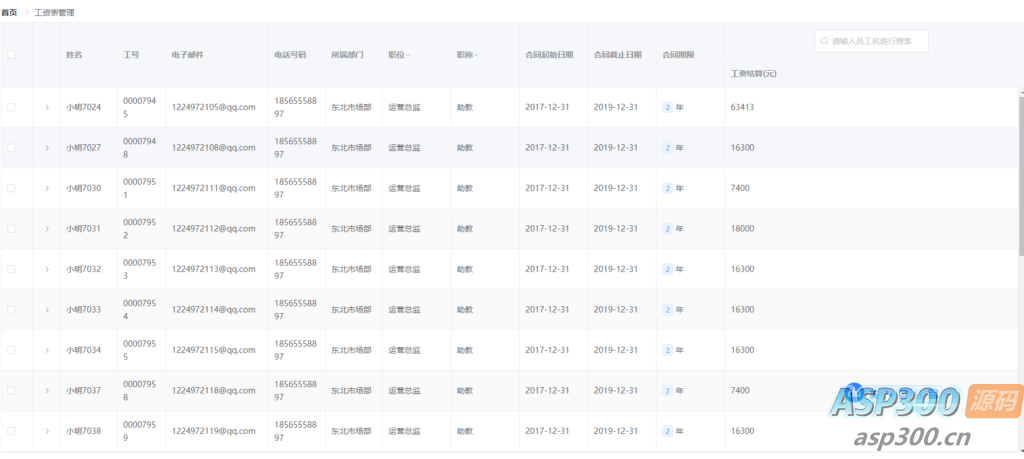Click the arrow icon next to 小明7027
The width and height of the screenshot is (1024, 459).
pyautogui.click(x=47, y=148)
